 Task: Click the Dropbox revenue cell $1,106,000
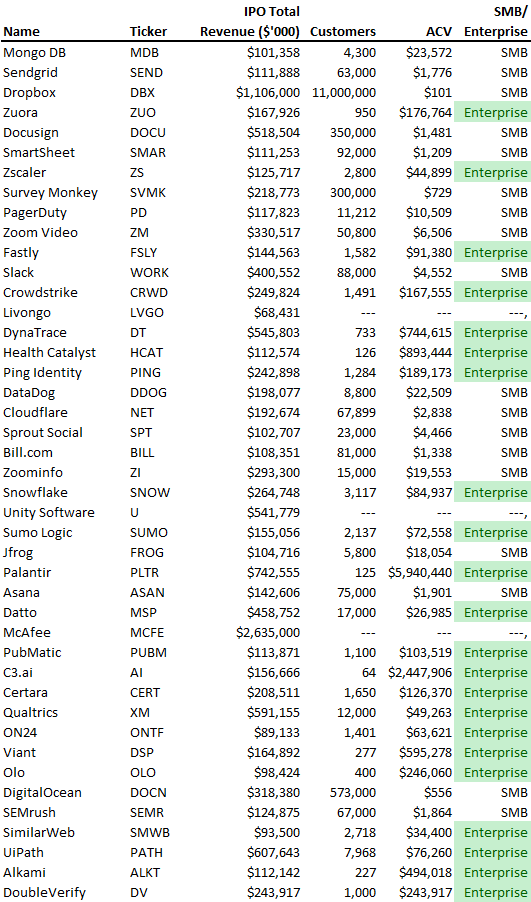pos(268,93)
